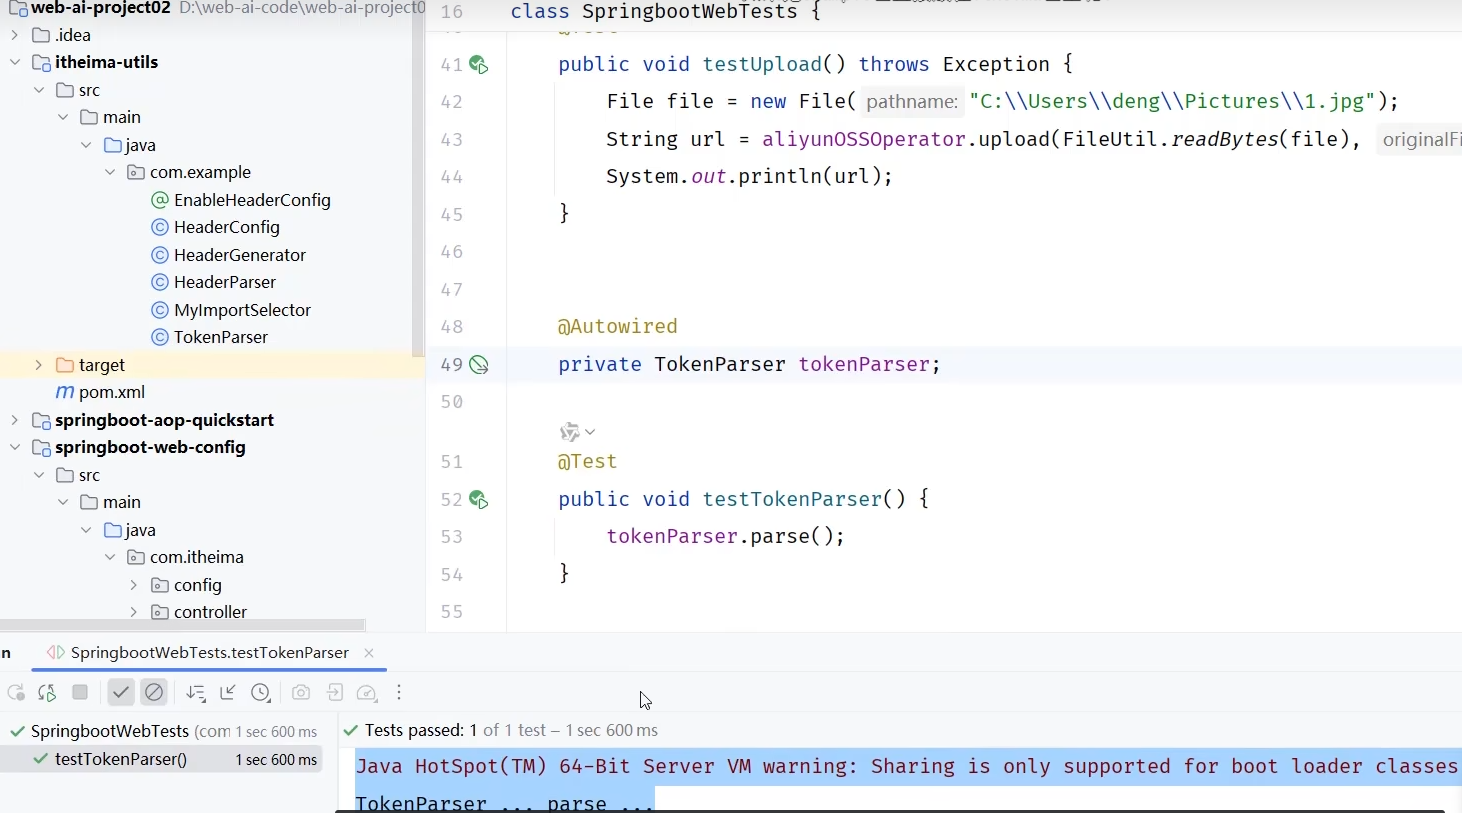Image resolution: width=1462 pixels, height=813 pixels.
Task: Toggle Show Passed tests filter
Action: [121, 692]
